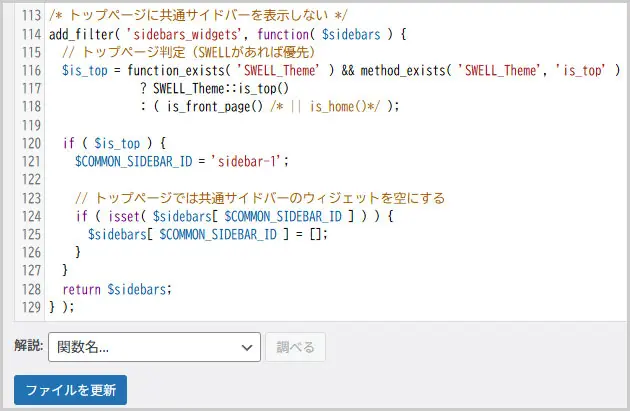Click the 解説: label
The height and width of the screenshot is (411, 630).
29,345
